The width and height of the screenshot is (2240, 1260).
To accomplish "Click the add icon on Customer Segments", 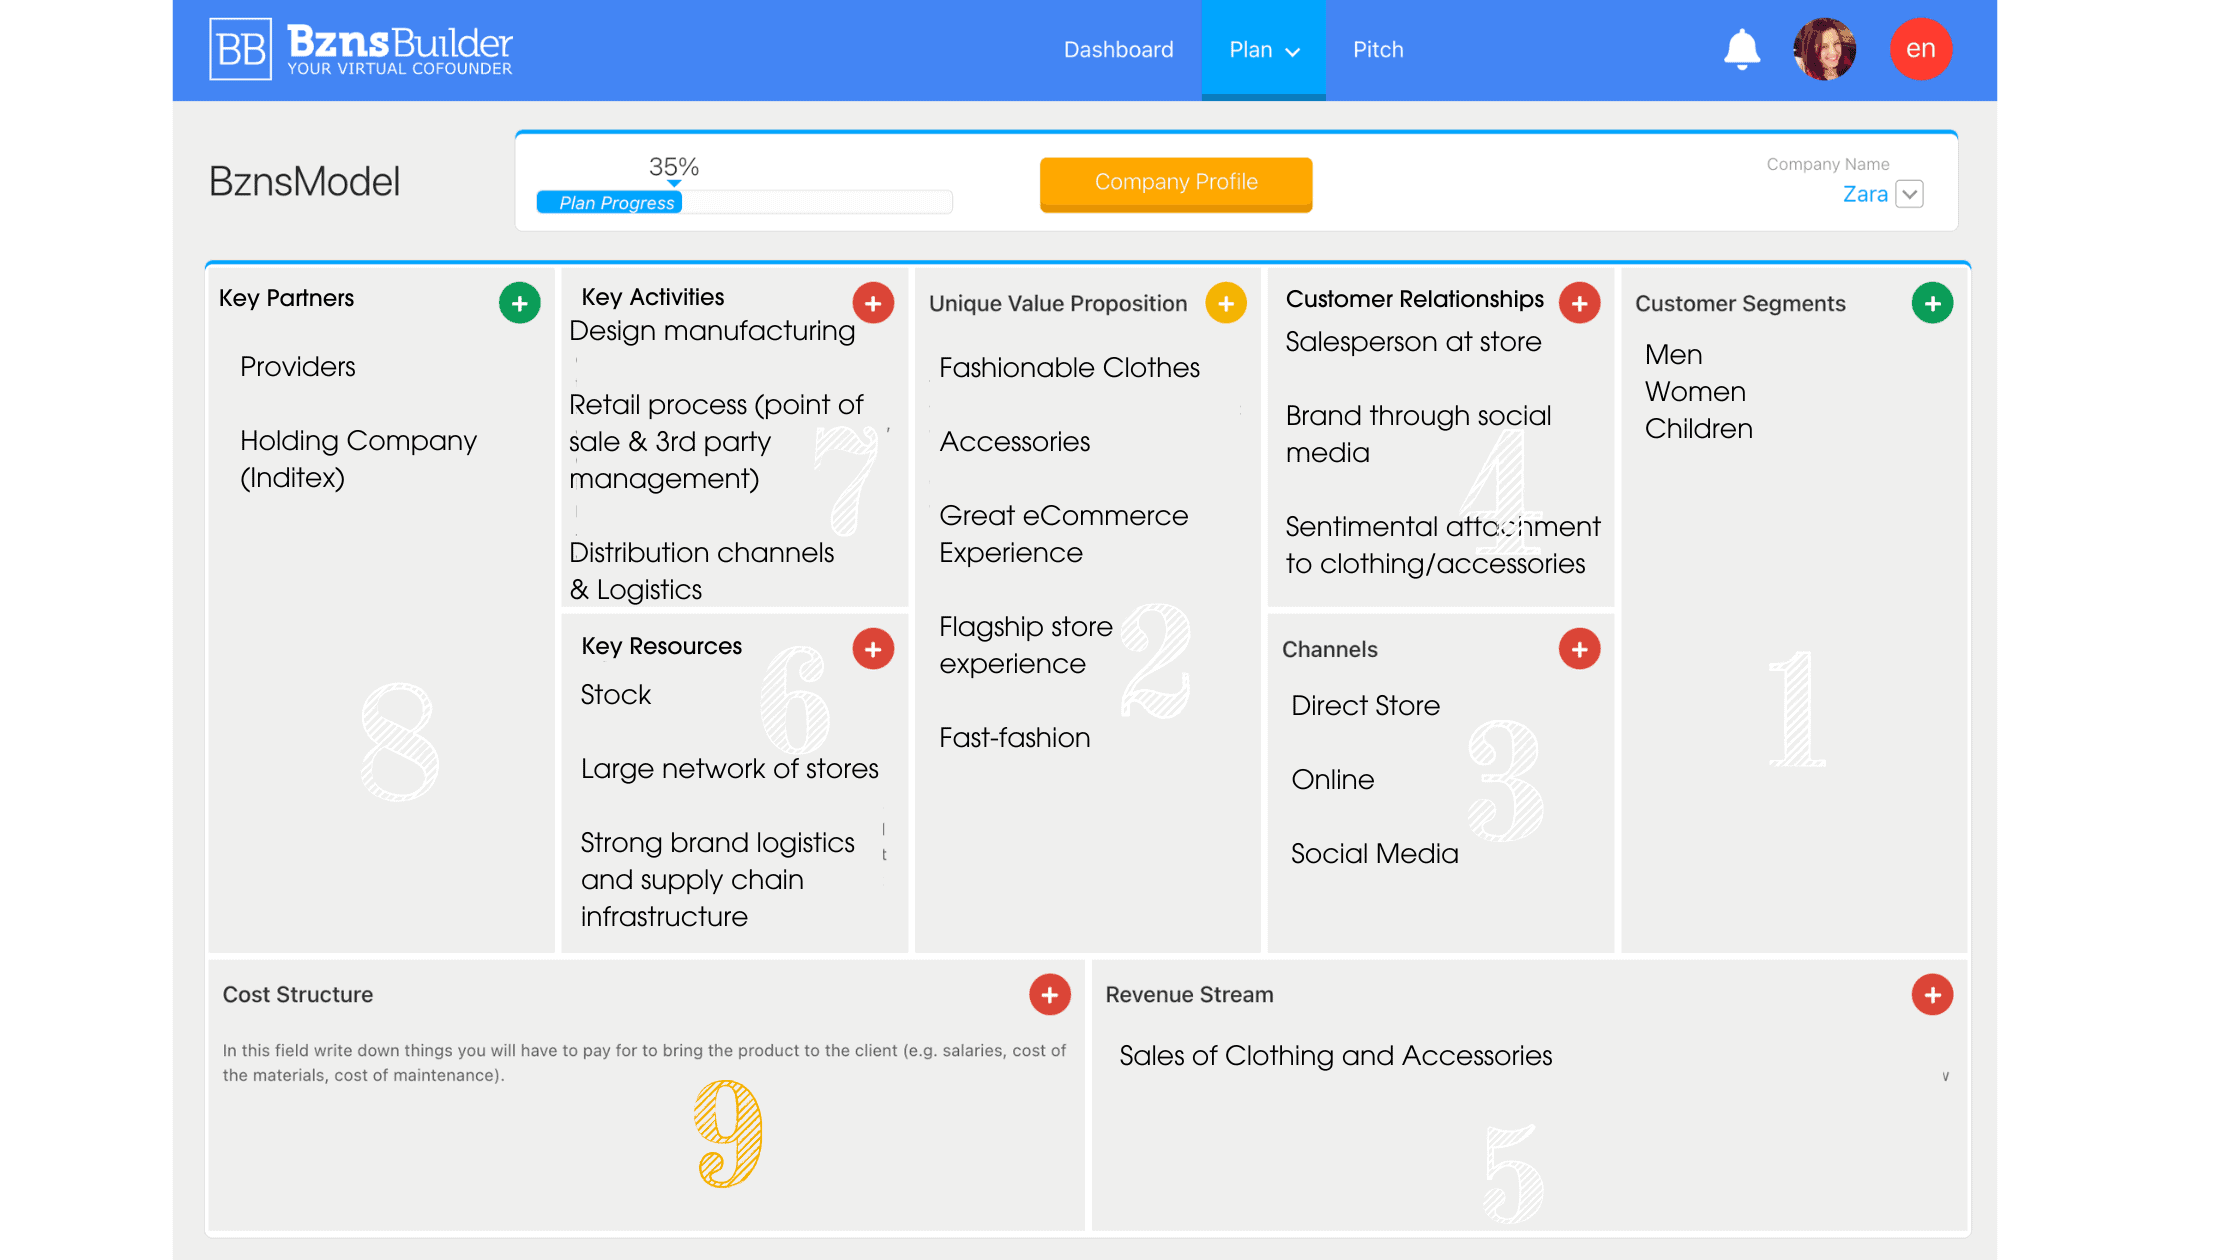I will [x=1932, y=303].
